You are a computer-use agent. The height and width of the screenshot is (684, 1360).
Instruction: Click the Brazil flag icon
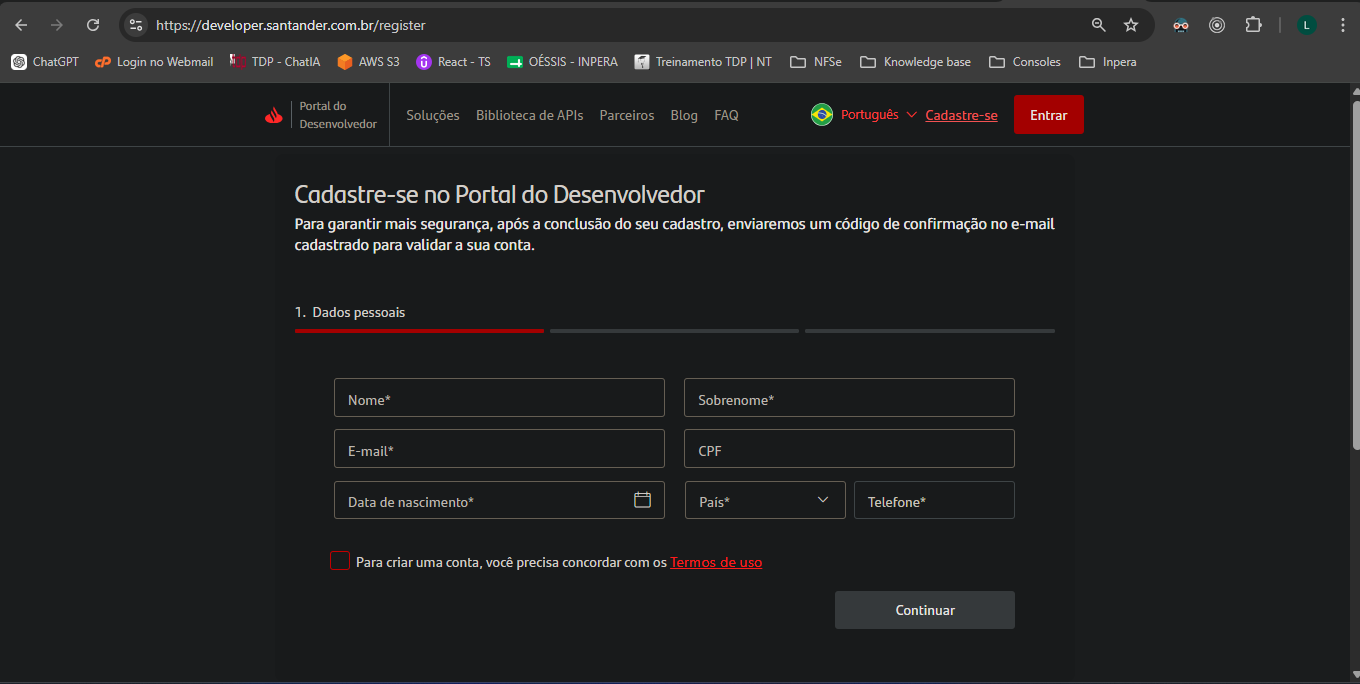point(822,115)
